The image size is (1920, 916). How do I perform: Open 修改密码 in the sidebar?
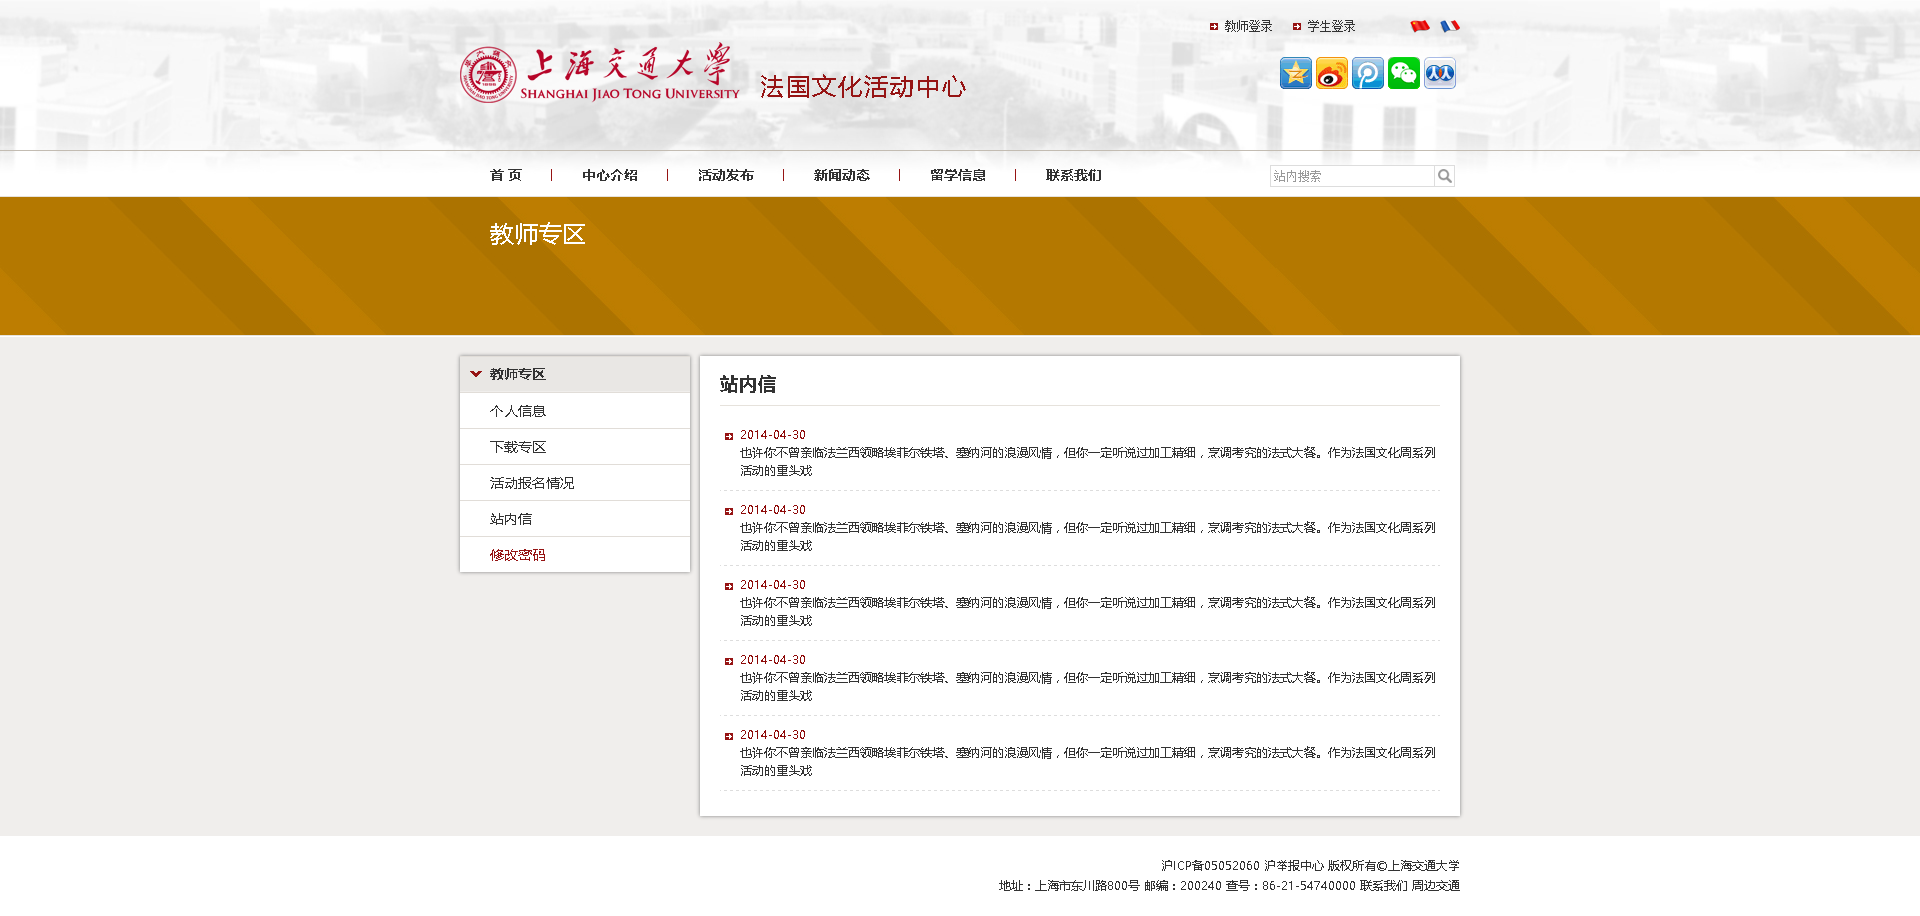coord(517,555)
